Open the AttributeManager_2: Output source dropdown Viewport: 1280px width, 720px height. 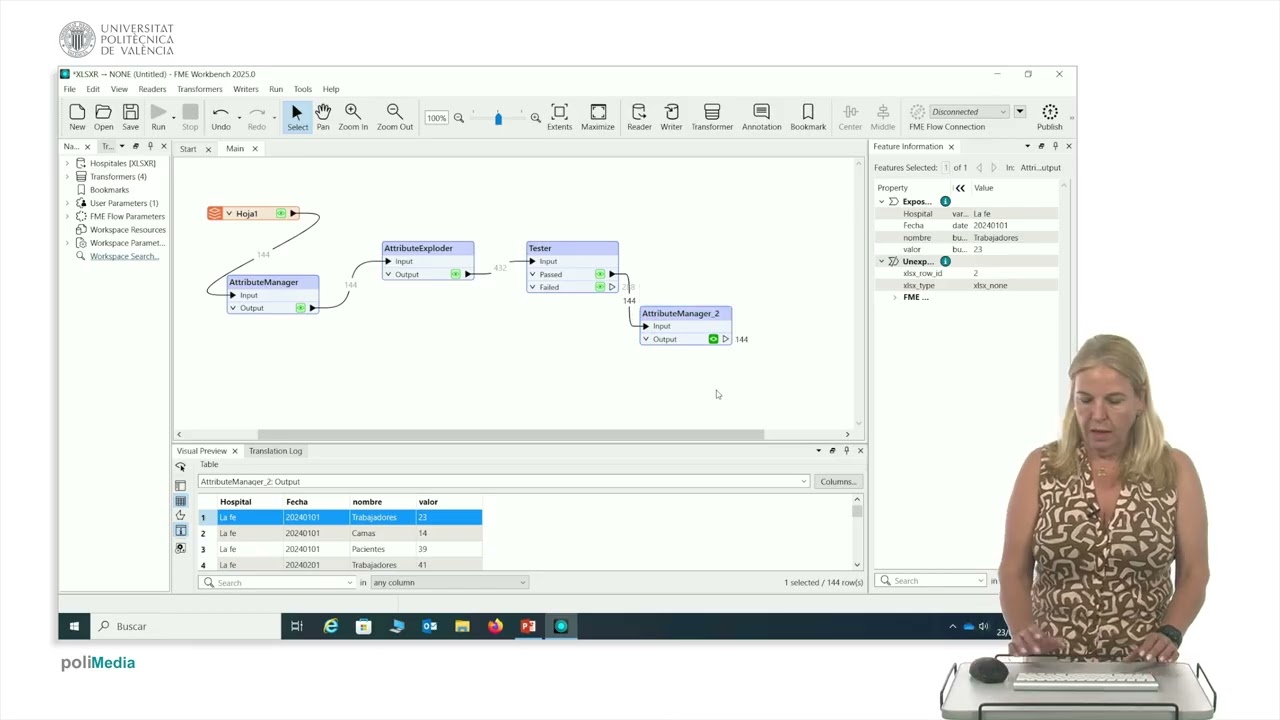coord(504,482)
